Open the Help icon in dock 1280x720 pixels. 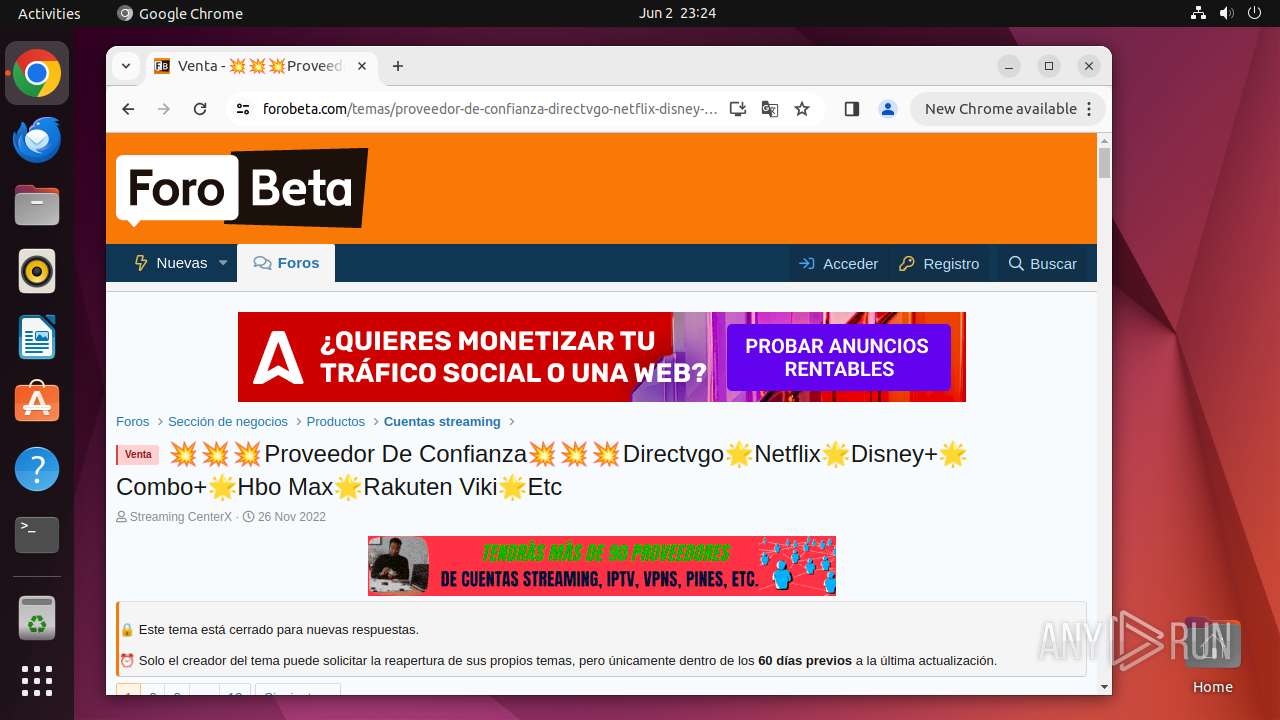[37, 469]
